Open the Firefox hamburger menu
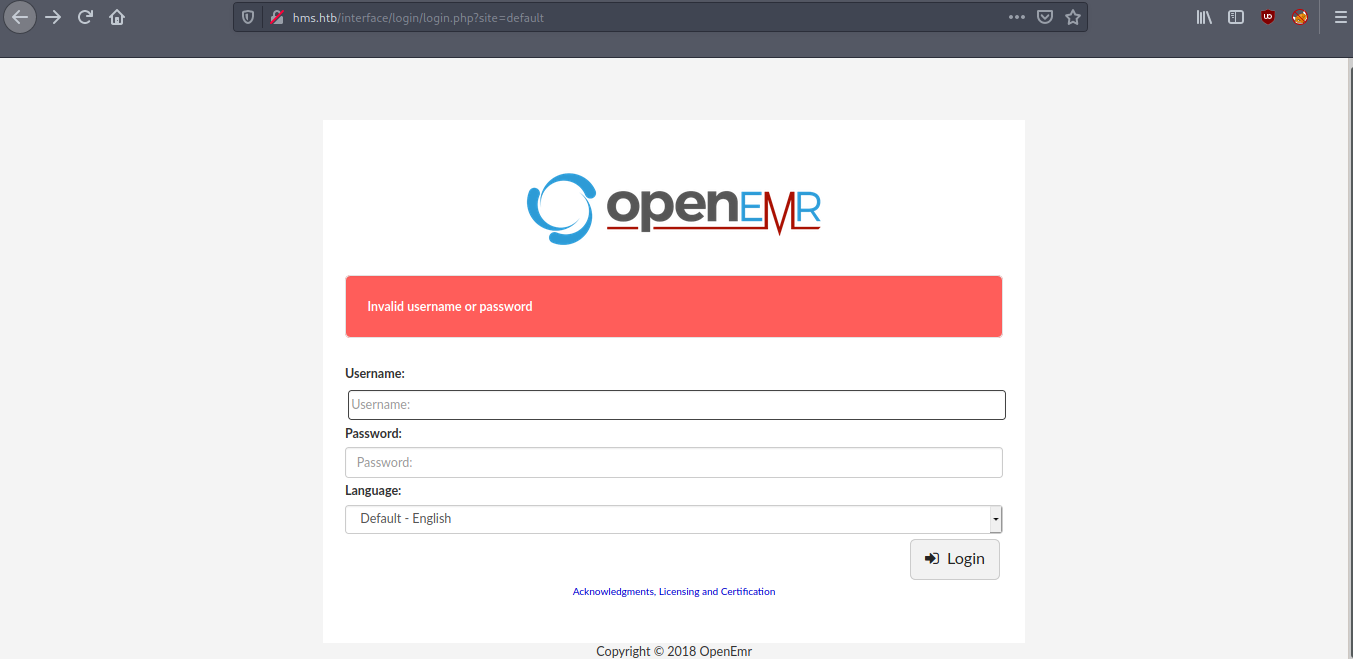 point(1340,17)
